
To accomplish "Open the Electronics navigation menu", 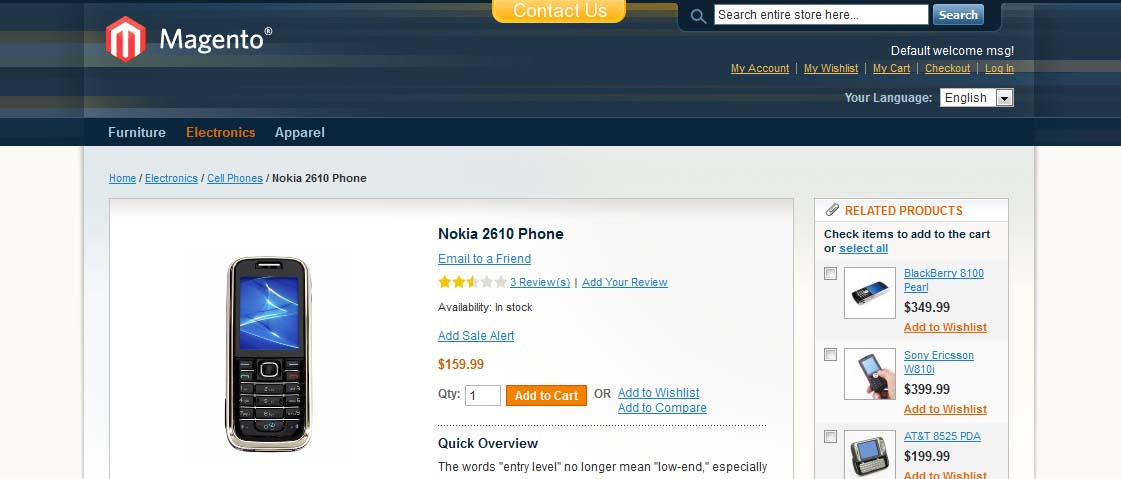I will click(220, 132).
